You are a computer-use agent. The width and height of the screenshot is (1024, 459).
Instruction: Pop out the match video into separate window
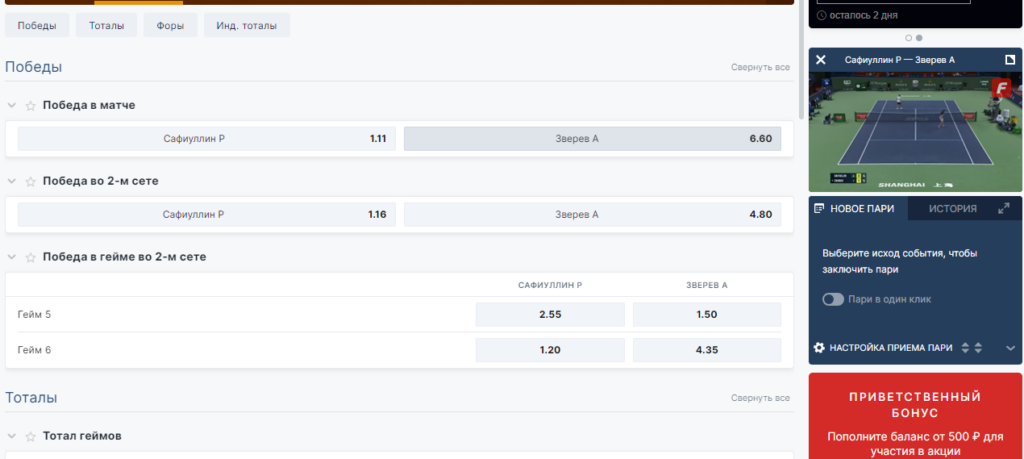1010,60
